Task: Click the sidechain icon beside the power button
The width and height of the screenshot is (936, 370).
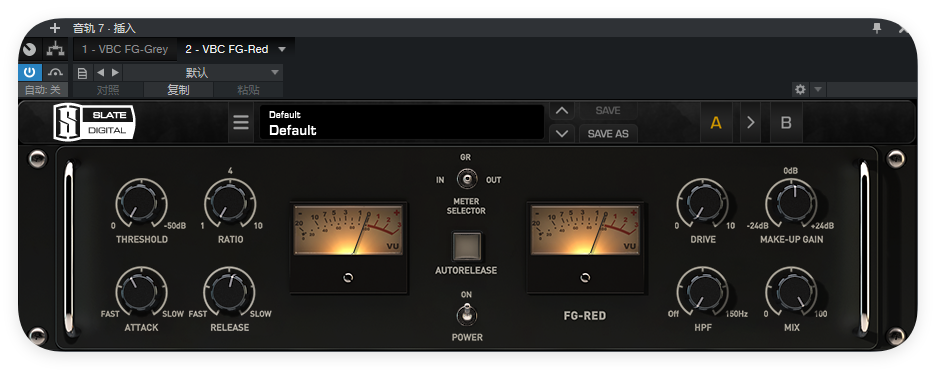Action: coord(56,72)
